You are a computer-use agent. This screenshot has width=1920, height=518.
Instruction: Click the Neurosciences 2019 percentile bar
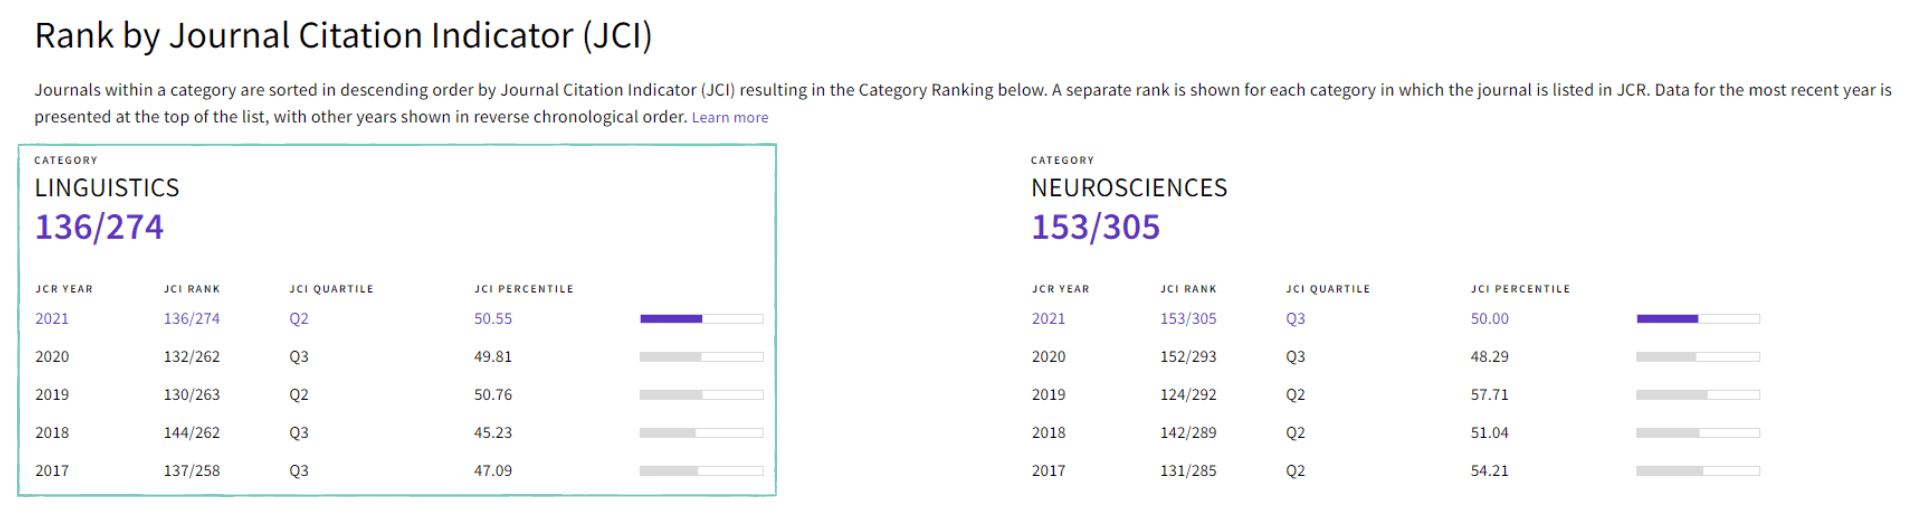point(1697,395)
